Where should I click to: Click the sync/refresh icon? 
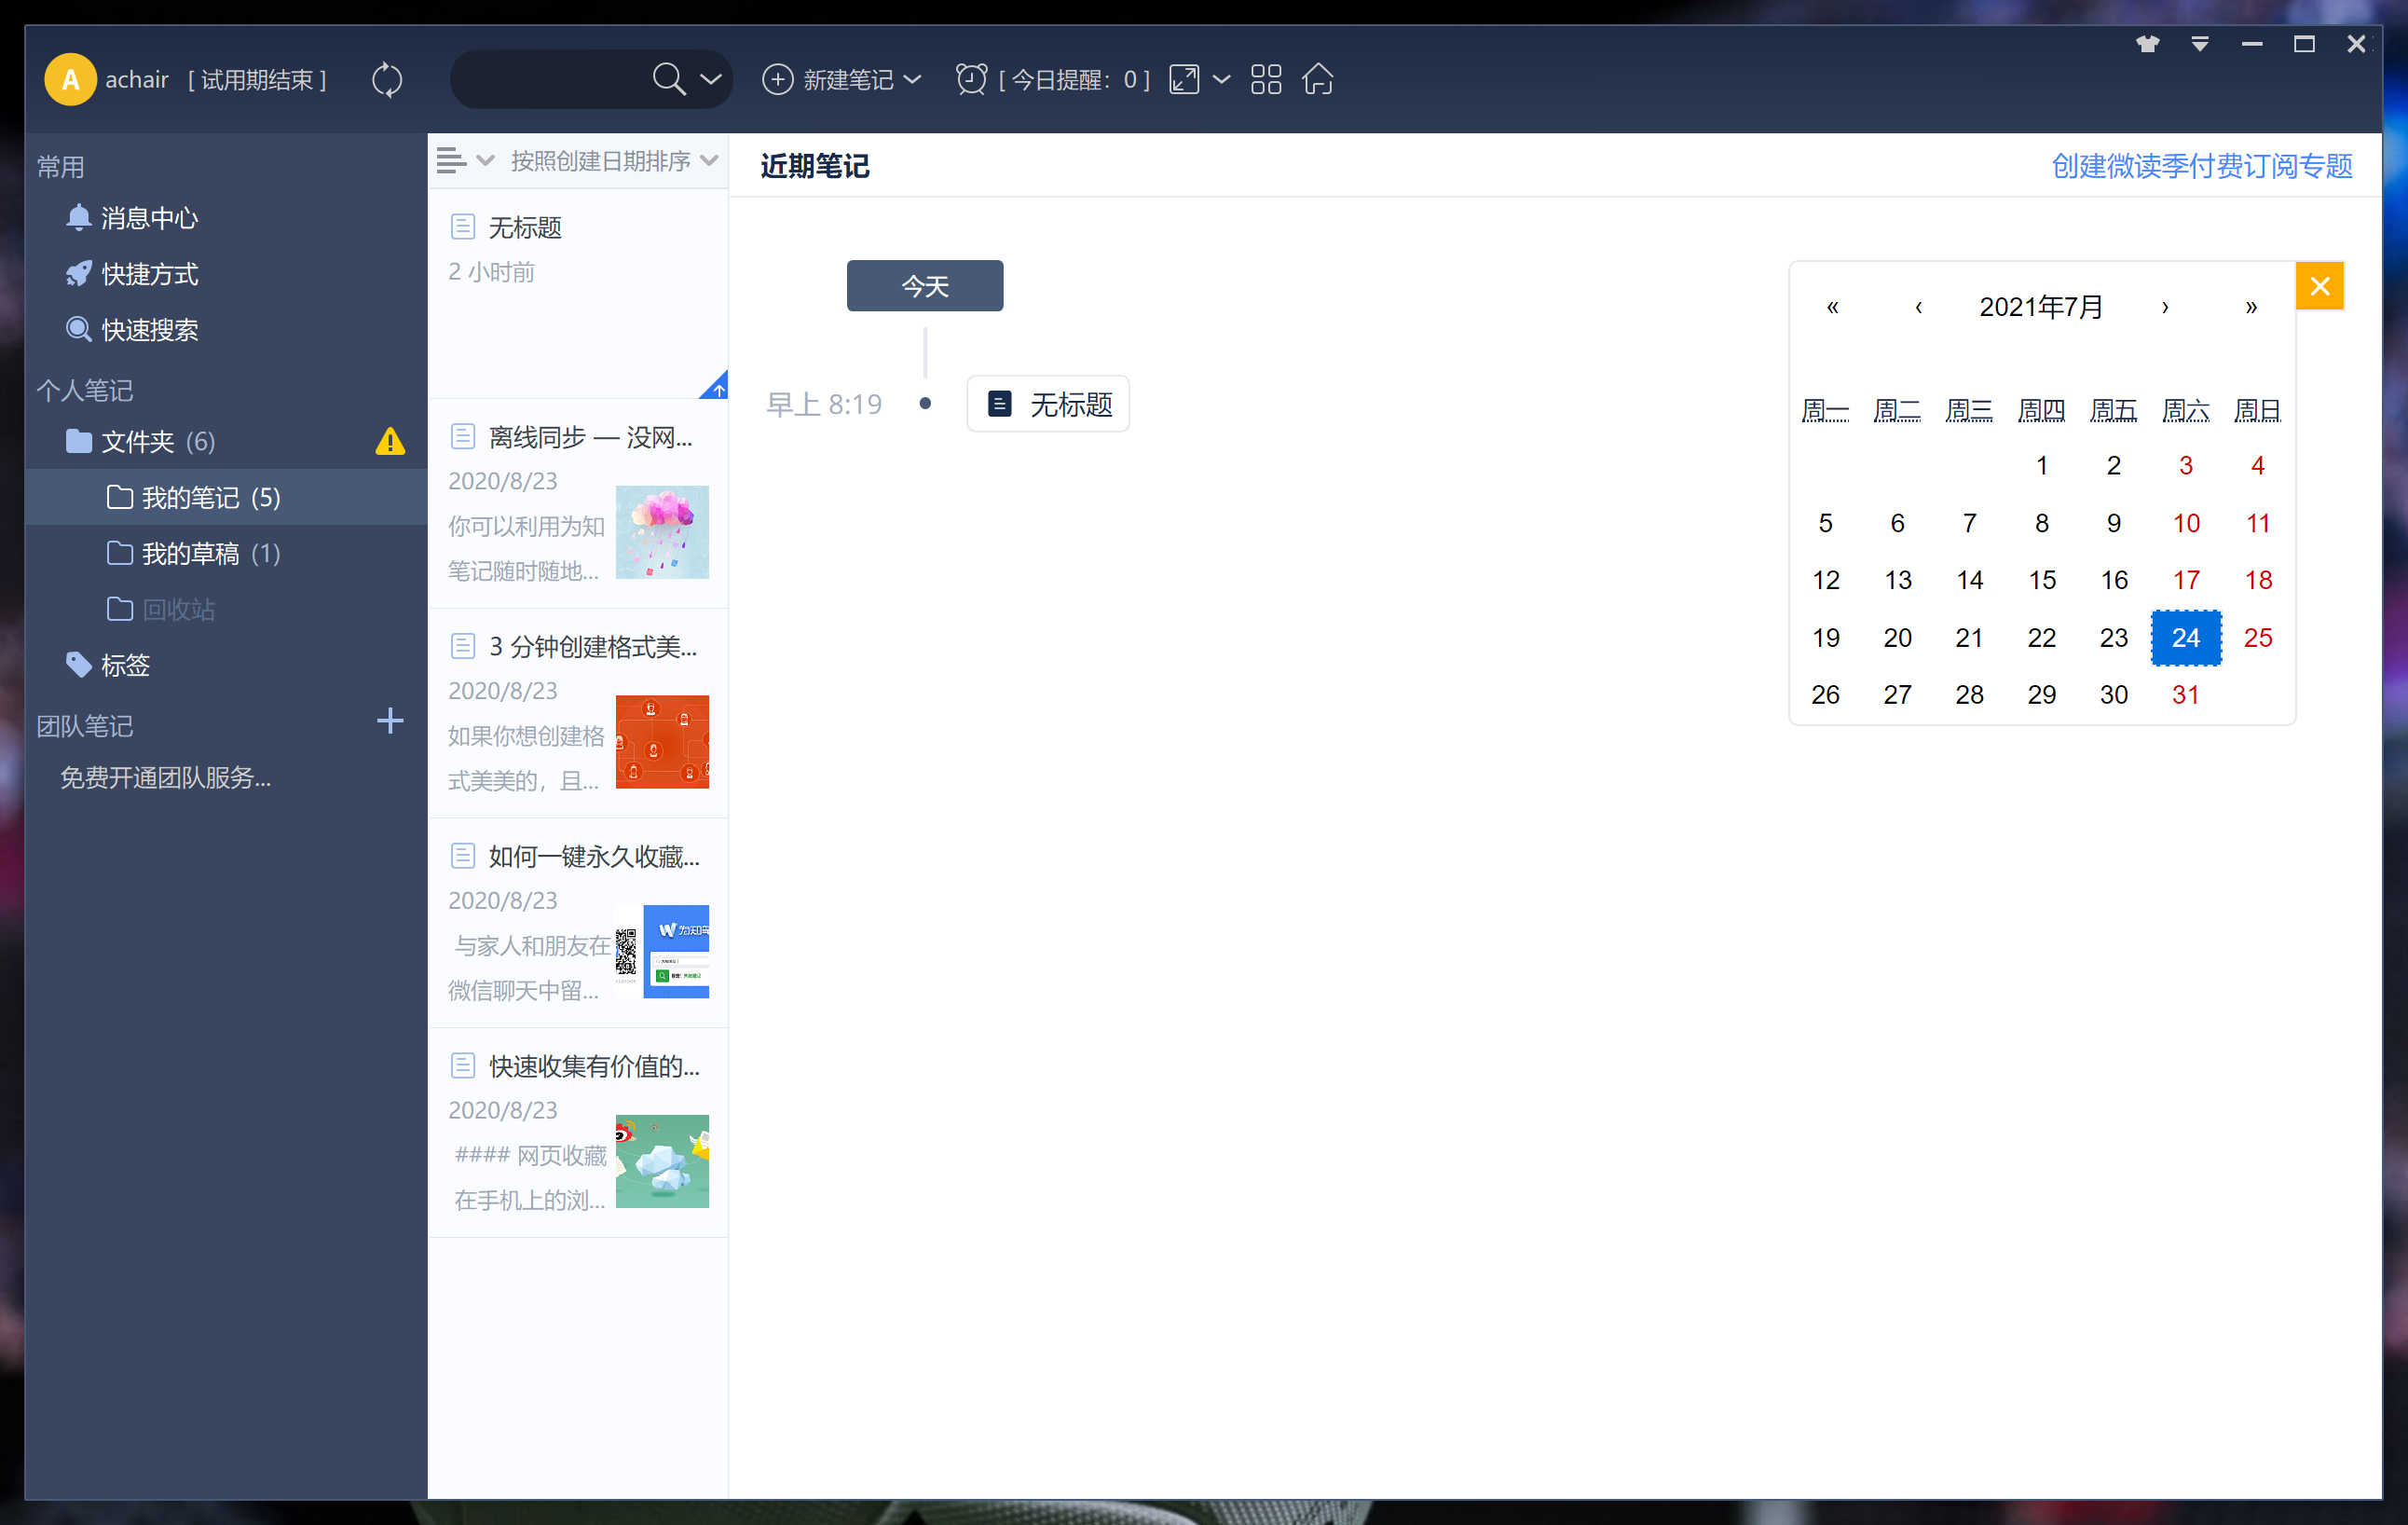[x=388, y=79]
